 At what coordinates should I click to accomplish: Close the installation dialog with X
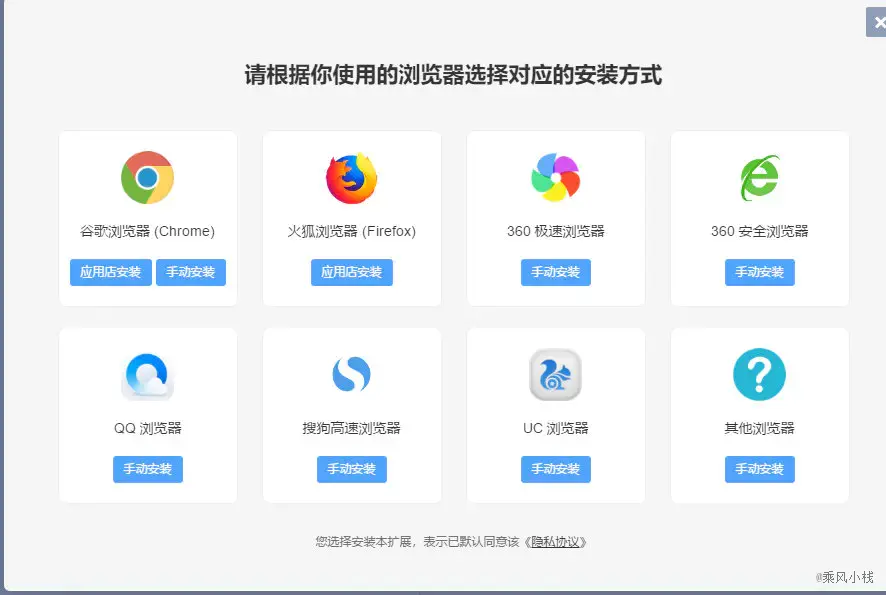point(878,23)
